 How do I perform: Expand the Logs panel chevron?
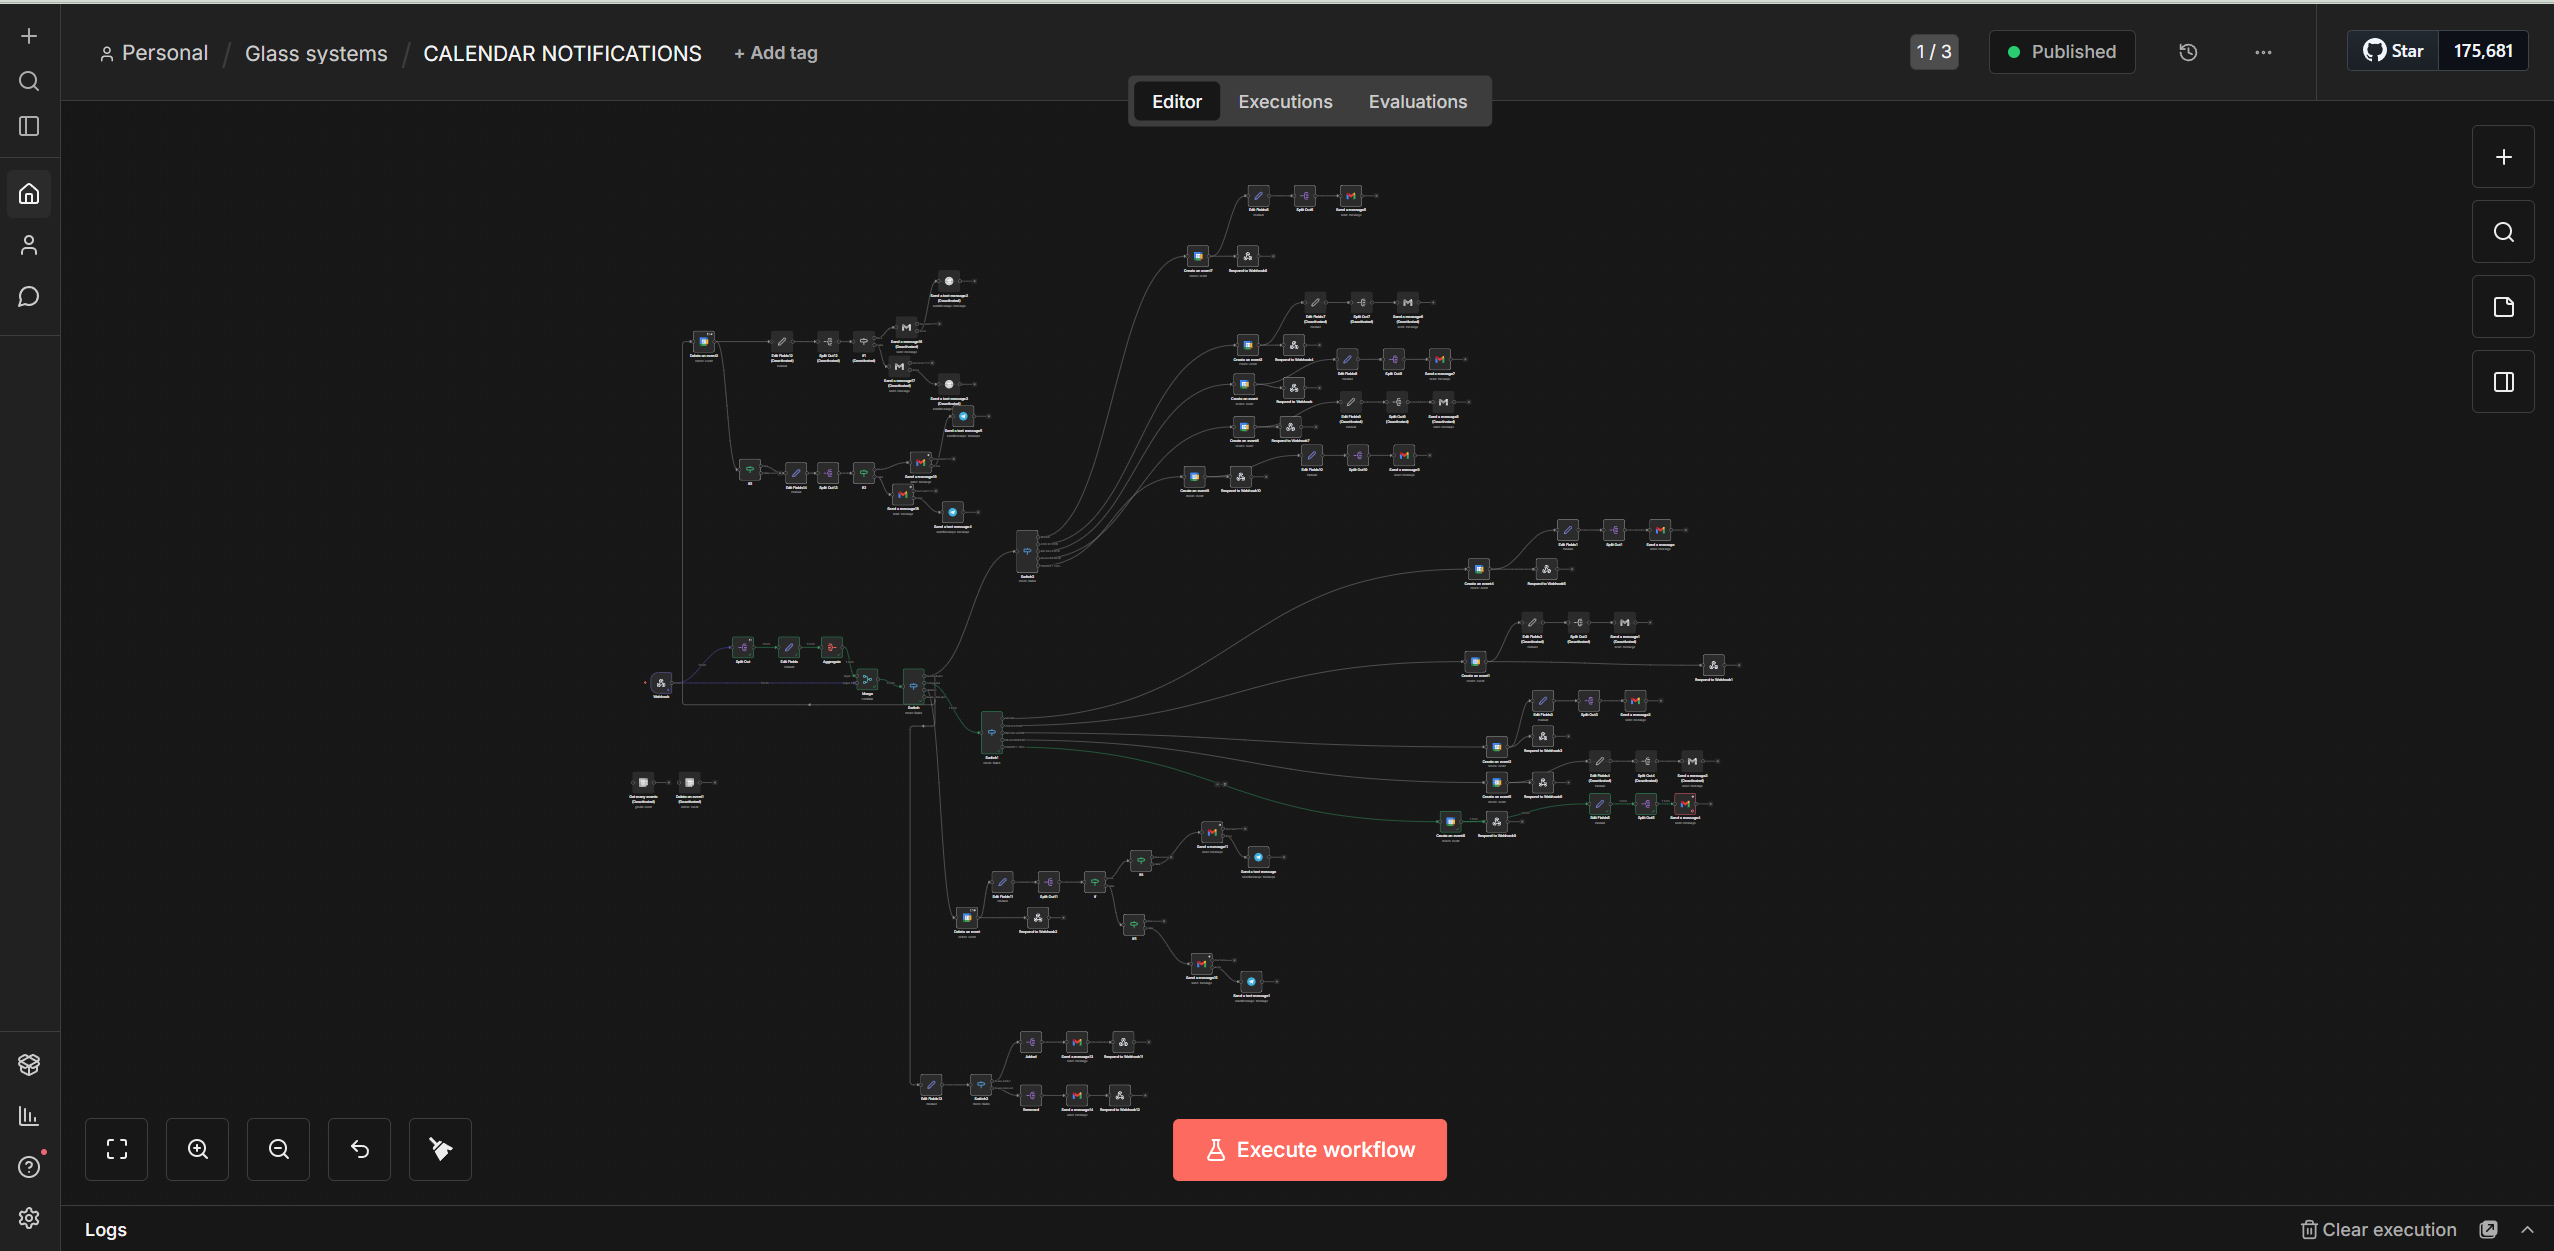click(x=2527, y=1230)
